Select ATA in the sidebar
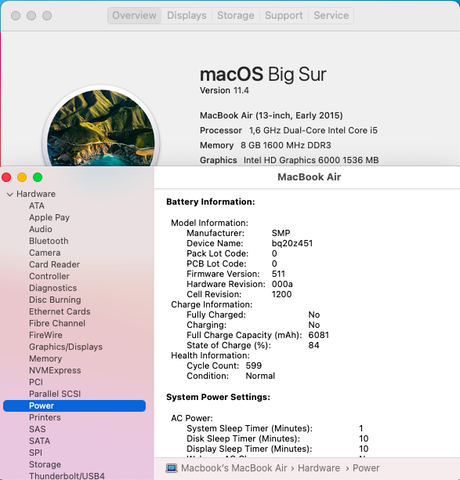Screen dimensions: 460x480 pos(37,206)
